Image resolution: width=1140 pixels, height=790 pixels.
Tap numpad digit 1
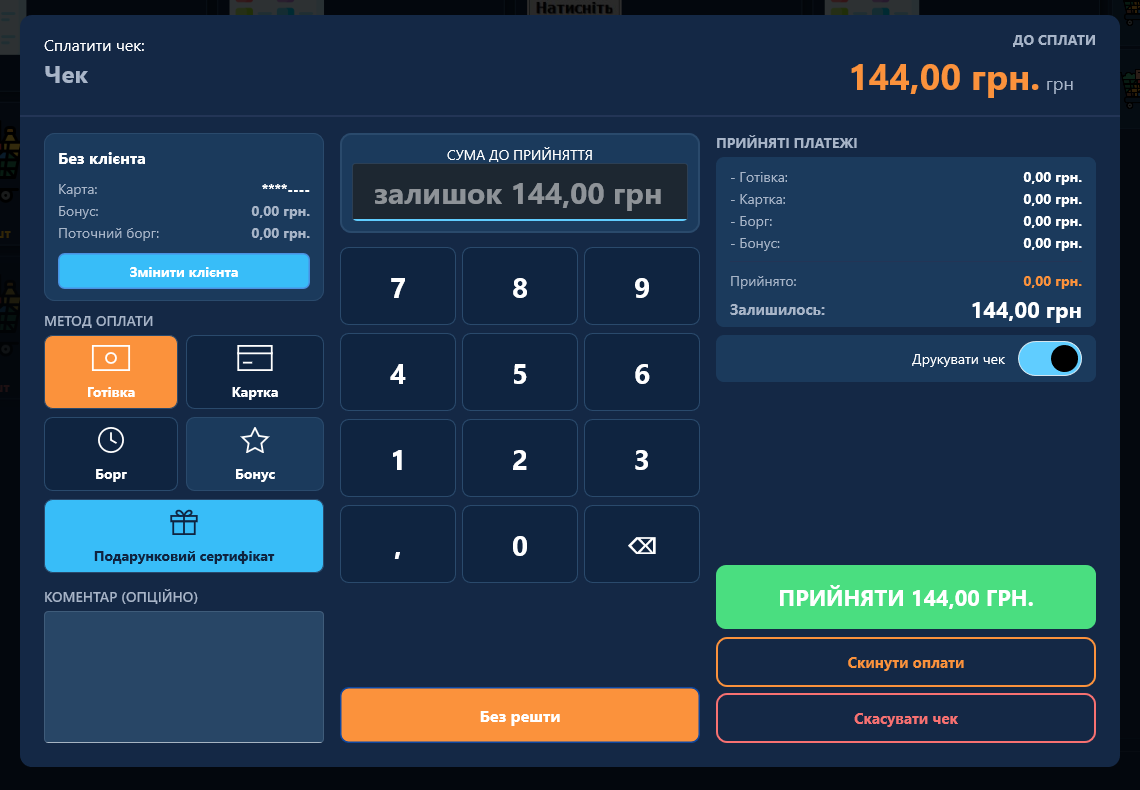[x=398, y=459]
